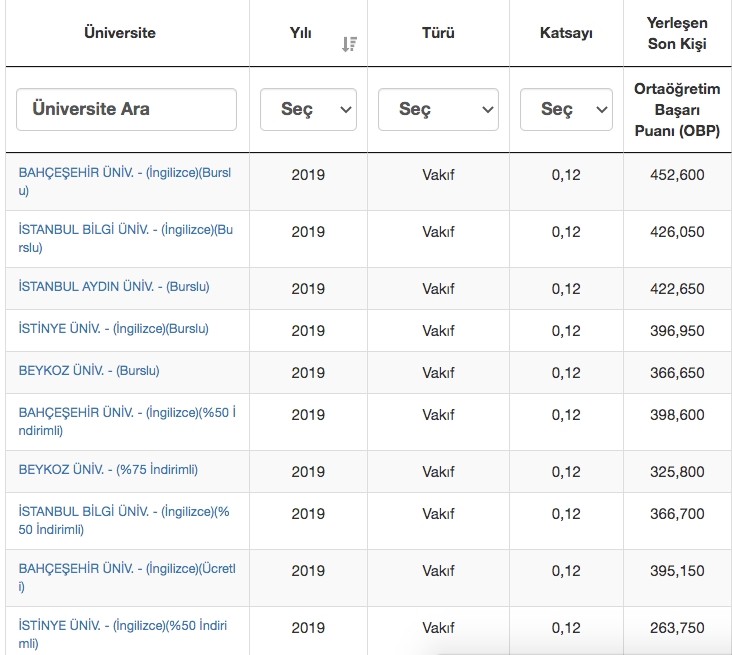Open Beykoz Üniv. (%75 İndirimli) link

(108, 470)
